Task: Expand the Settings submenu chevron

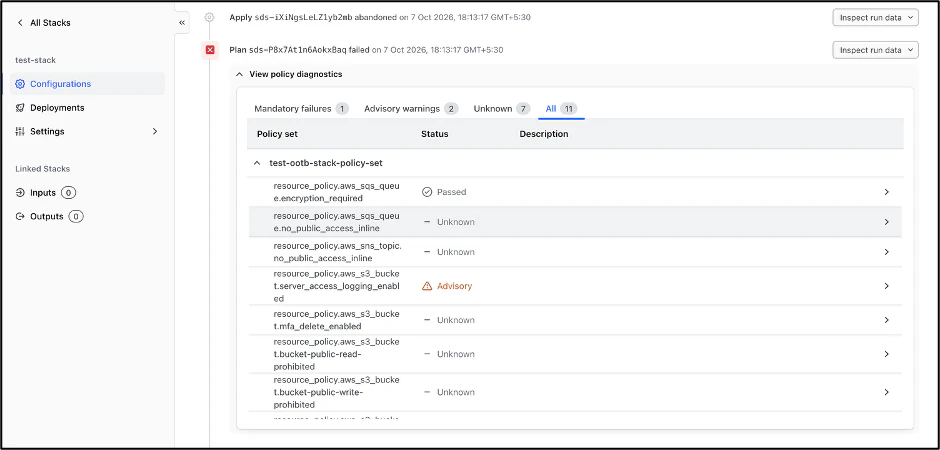Action: [x=155, y=131]
